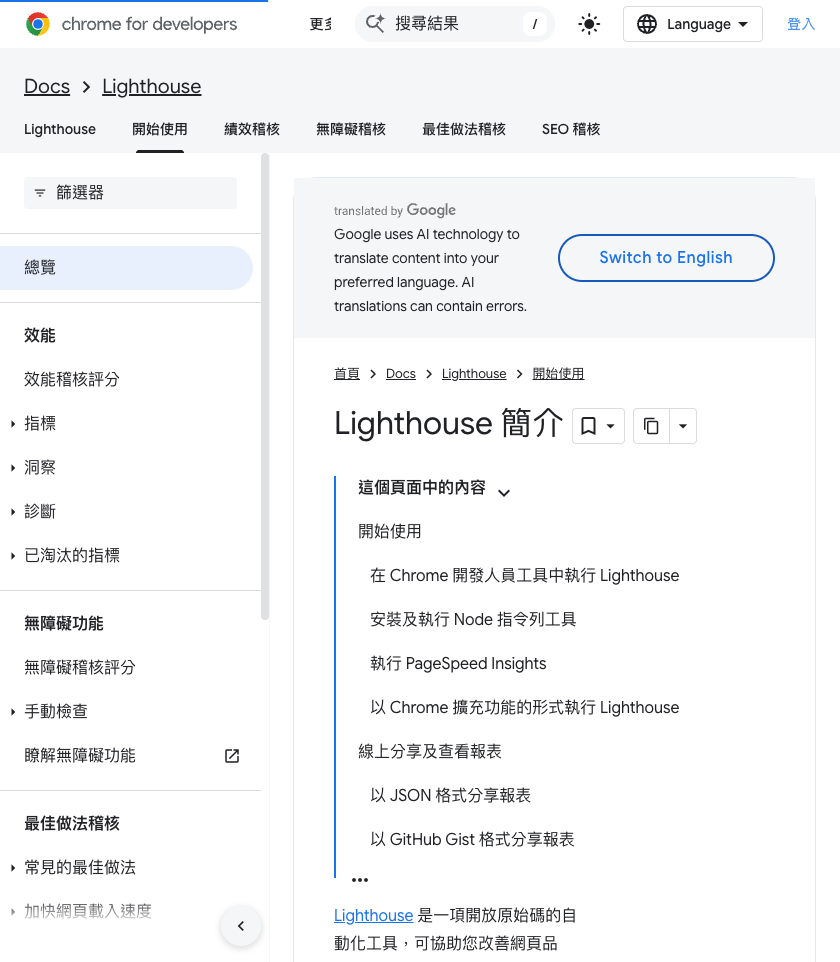The image size is (840, 962).
Task: Focus the 搜尋結果 search field
Action: tap(455, 24)
